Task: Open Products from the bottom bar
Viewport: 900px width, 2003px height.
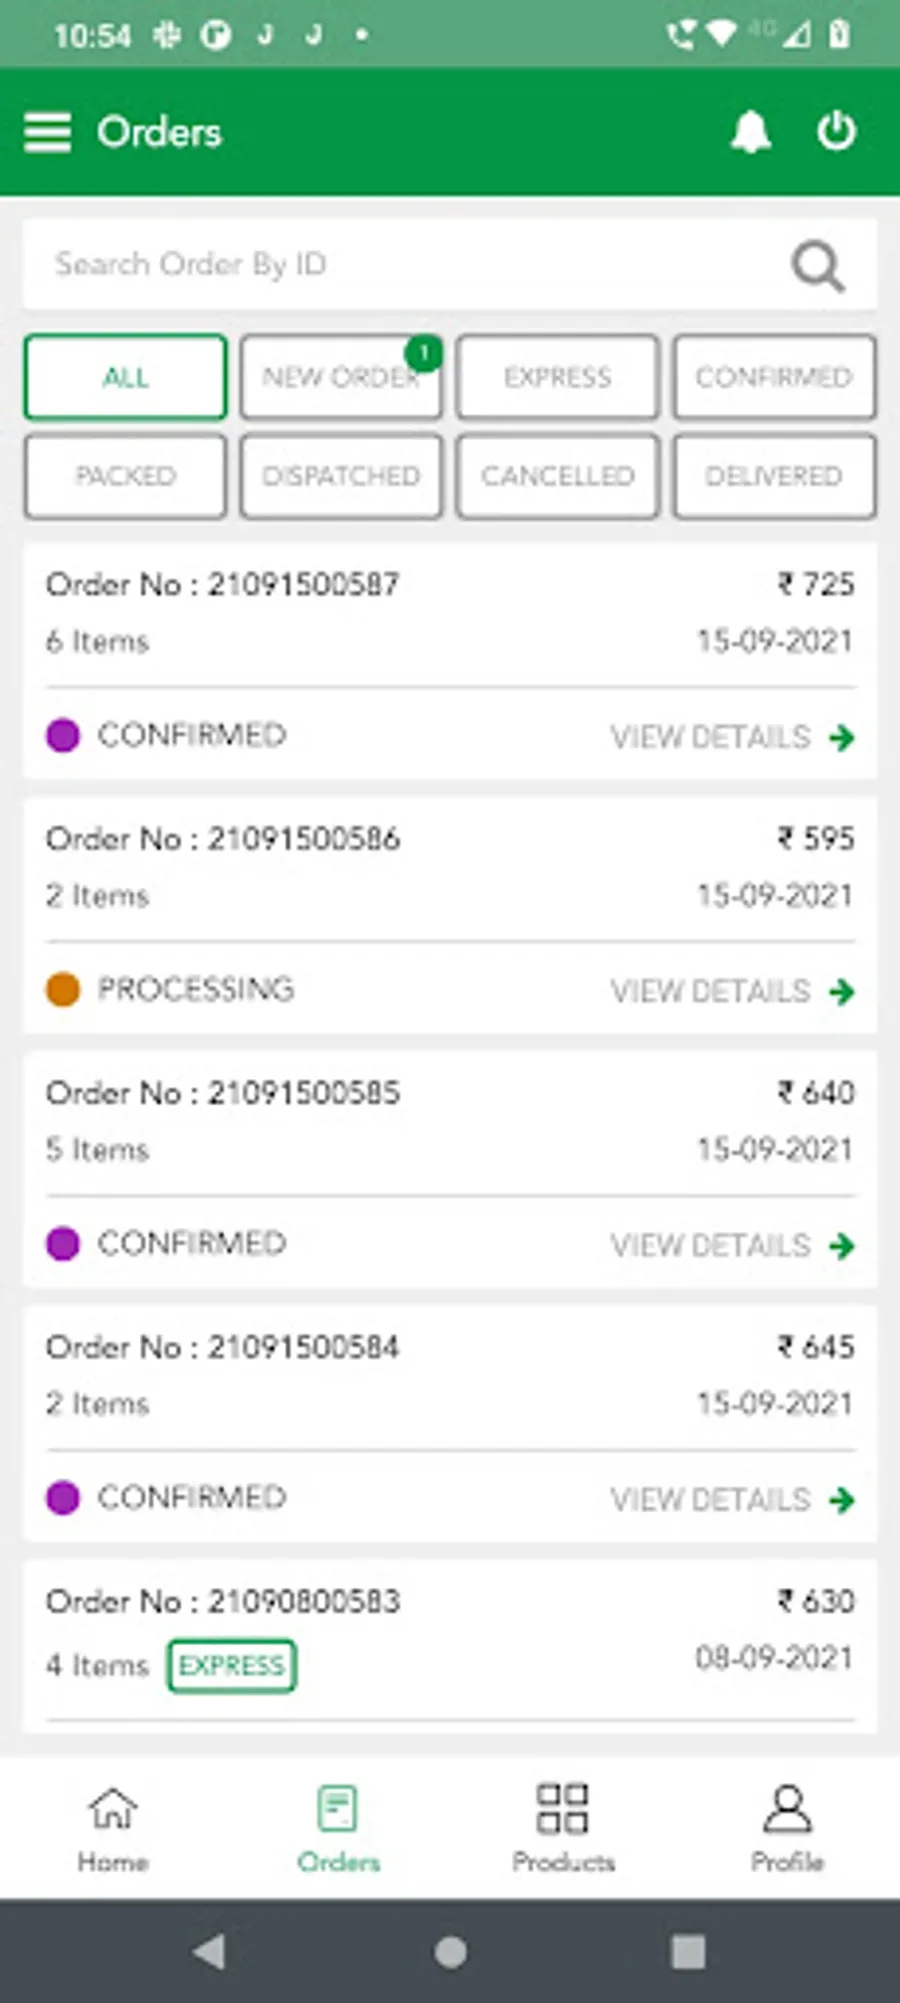Action: [x=563, y=1829]
